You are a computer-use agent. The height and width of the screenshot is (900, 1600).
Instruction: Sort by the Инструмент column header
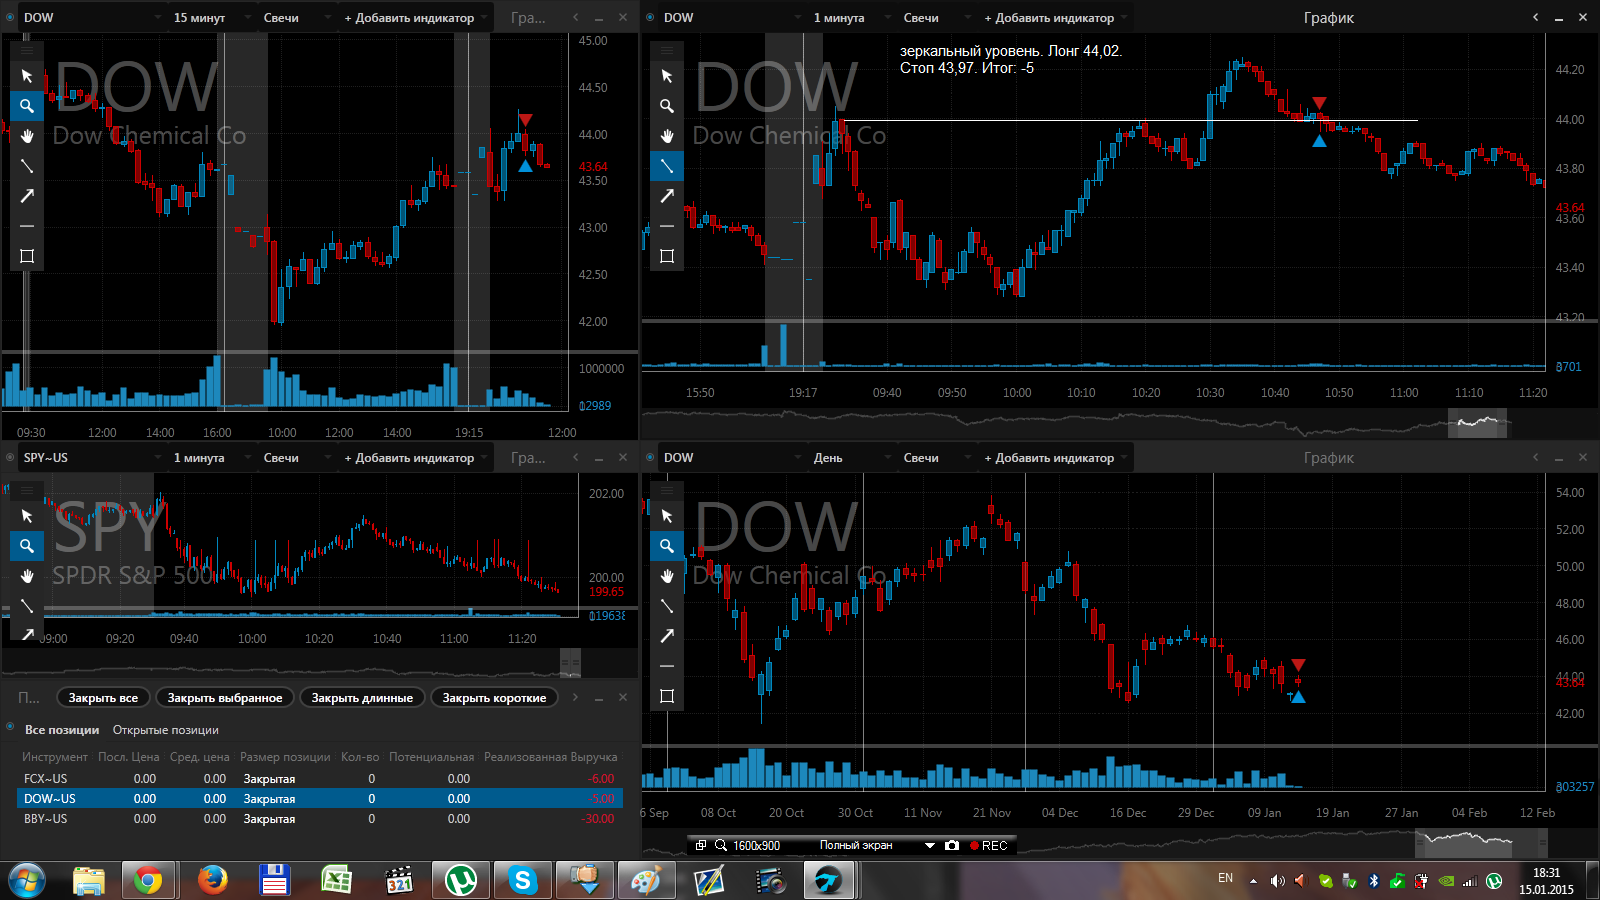(x=55, y=757)
